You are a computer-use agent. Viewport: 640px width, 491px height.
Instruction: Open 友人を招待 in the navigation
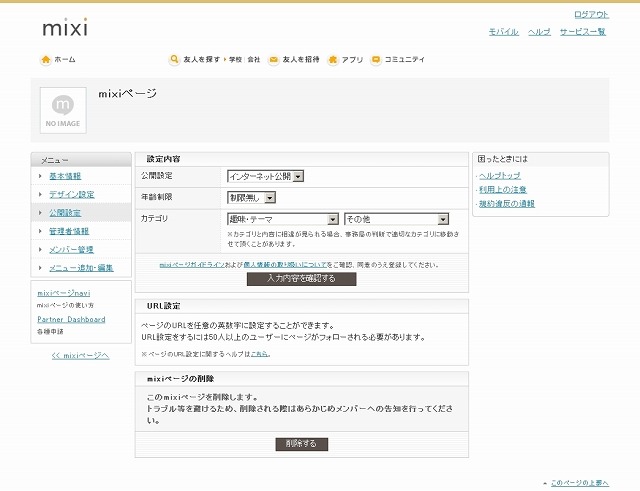(x=301, y=60)
